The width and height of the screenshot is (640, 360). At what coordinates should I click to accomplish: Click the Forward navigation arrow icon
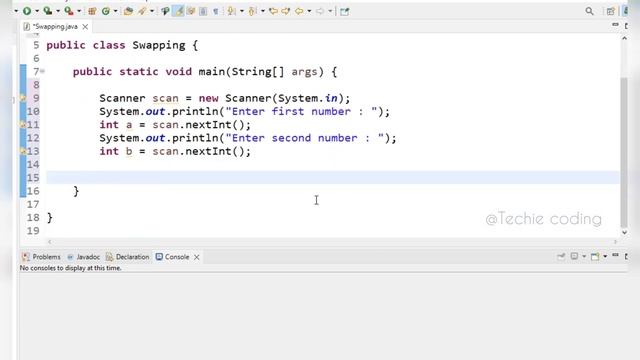pyautogui.click(x=320, y=11)
